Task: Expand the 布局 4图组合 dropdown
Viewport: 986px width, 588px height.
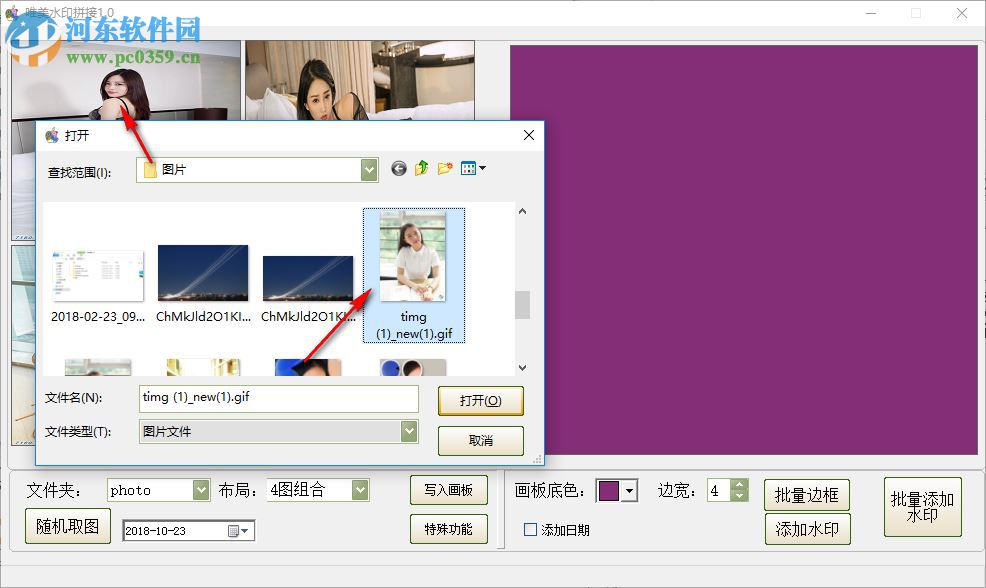Action: coord(360,490)
